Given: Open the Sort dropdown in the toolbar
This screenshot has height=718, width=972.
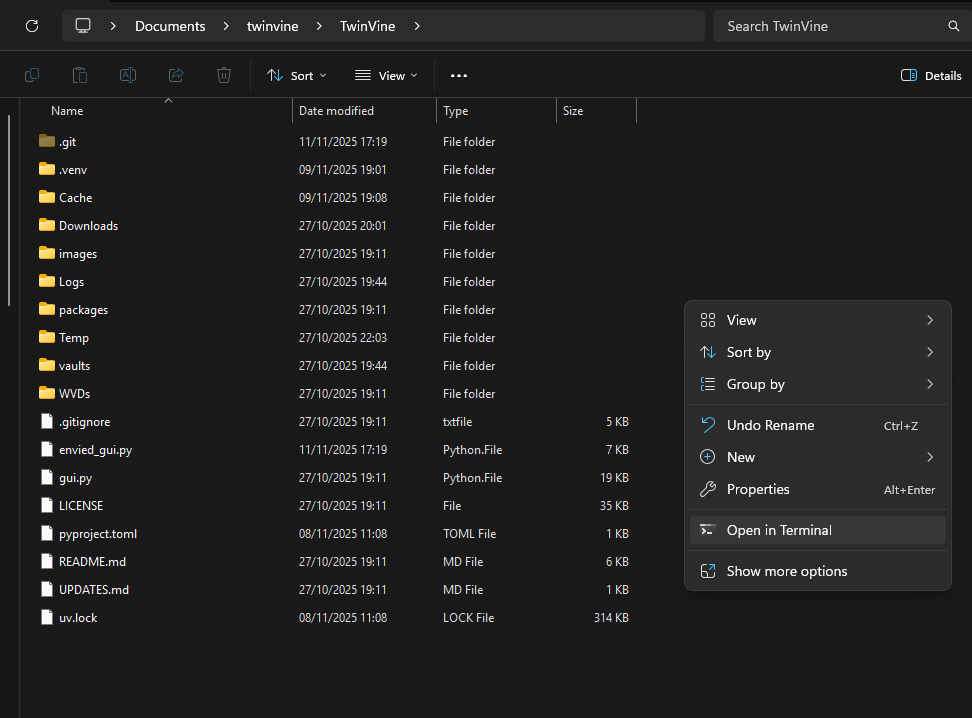Looking at the screenshot, I should click(296, 75).
